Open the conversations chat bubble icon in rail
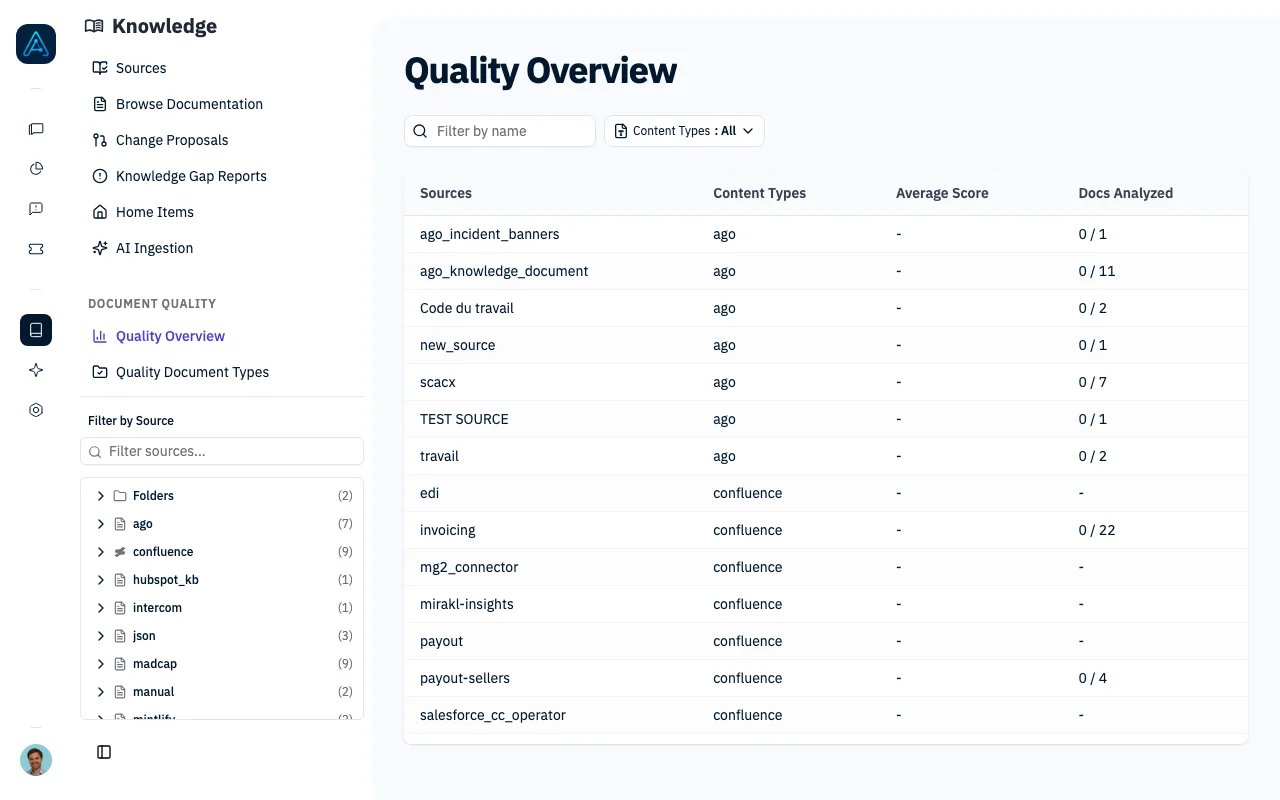Screen dimensions: 1280x800 (x=36, y=129)
